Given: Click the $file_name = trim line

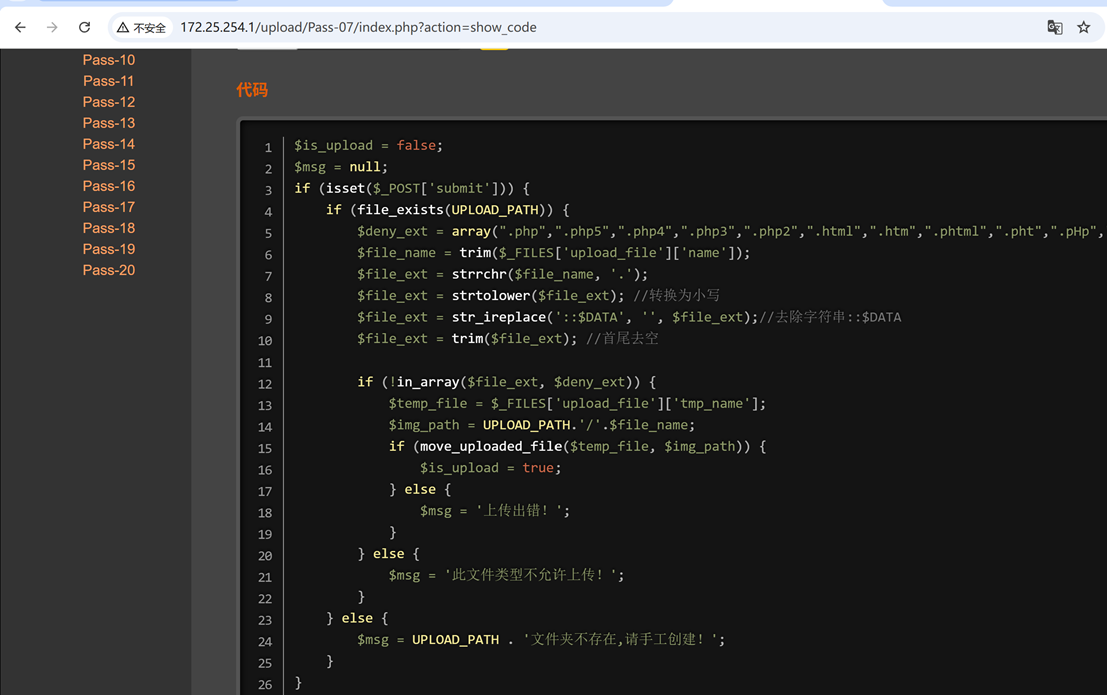Looking at the screenshot, I should point(554,253).
